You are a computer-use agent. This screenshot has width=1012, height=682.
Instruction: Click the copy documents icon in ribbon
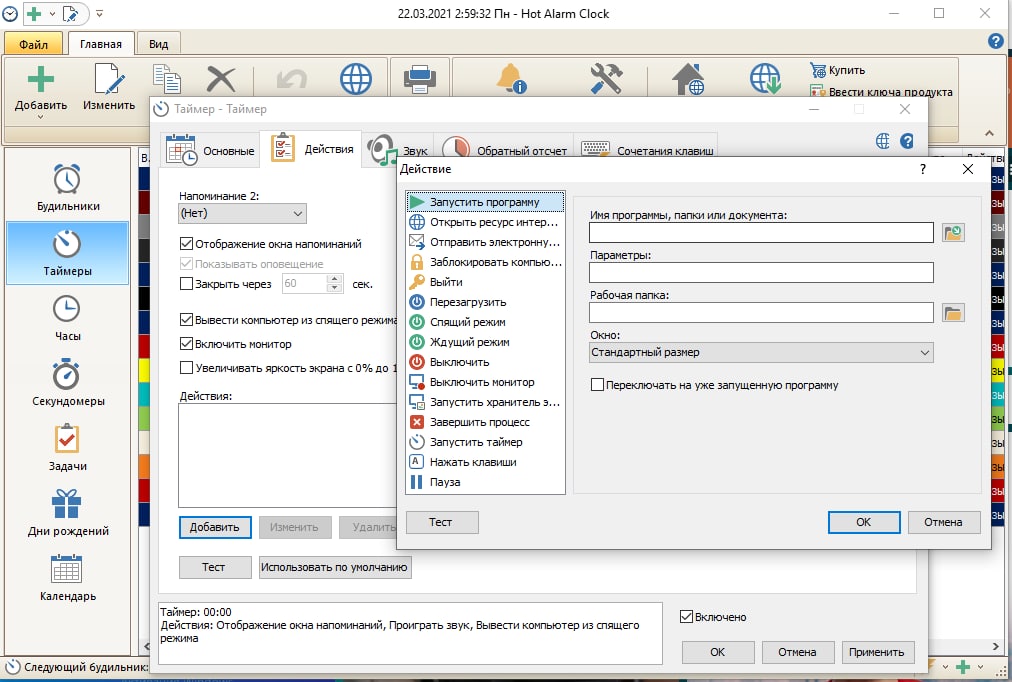pos(167,79)
